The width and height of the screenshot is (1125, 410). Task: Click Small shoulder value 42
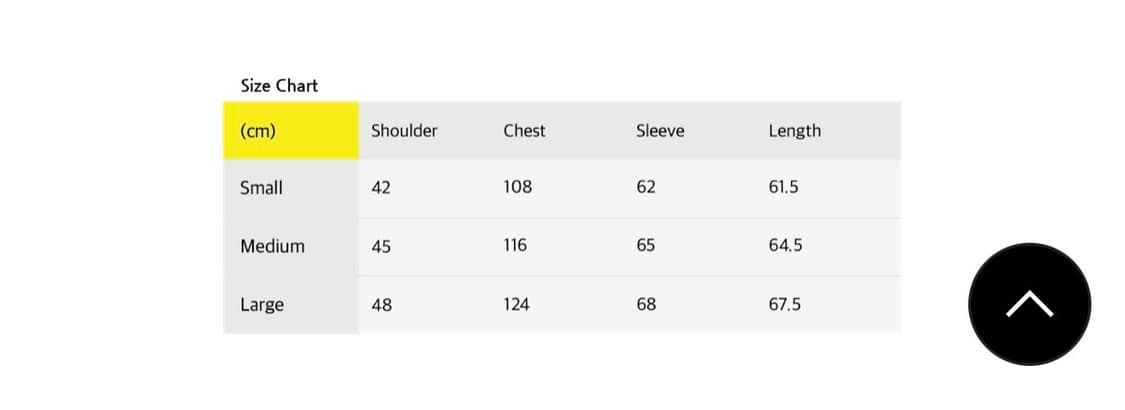click(381, 188)
